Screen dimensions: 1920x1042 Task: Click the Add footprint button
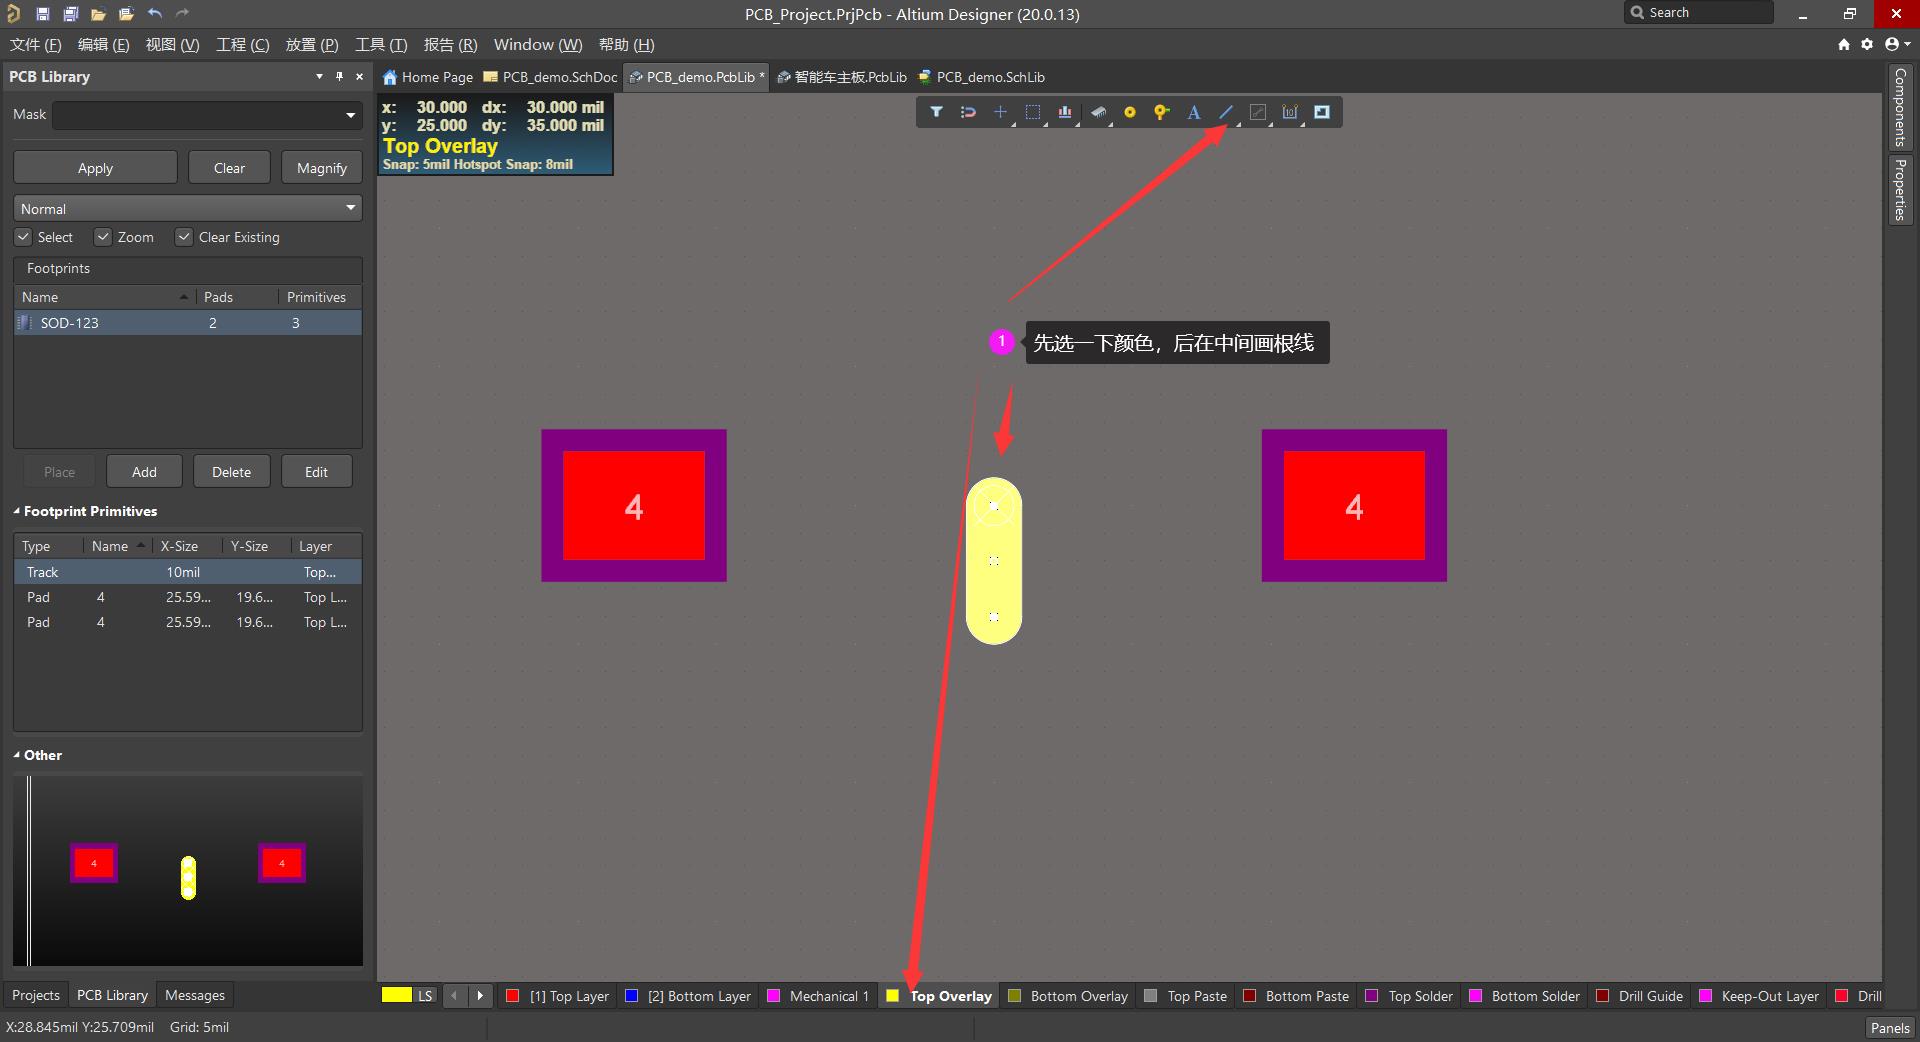click(144, 472)
